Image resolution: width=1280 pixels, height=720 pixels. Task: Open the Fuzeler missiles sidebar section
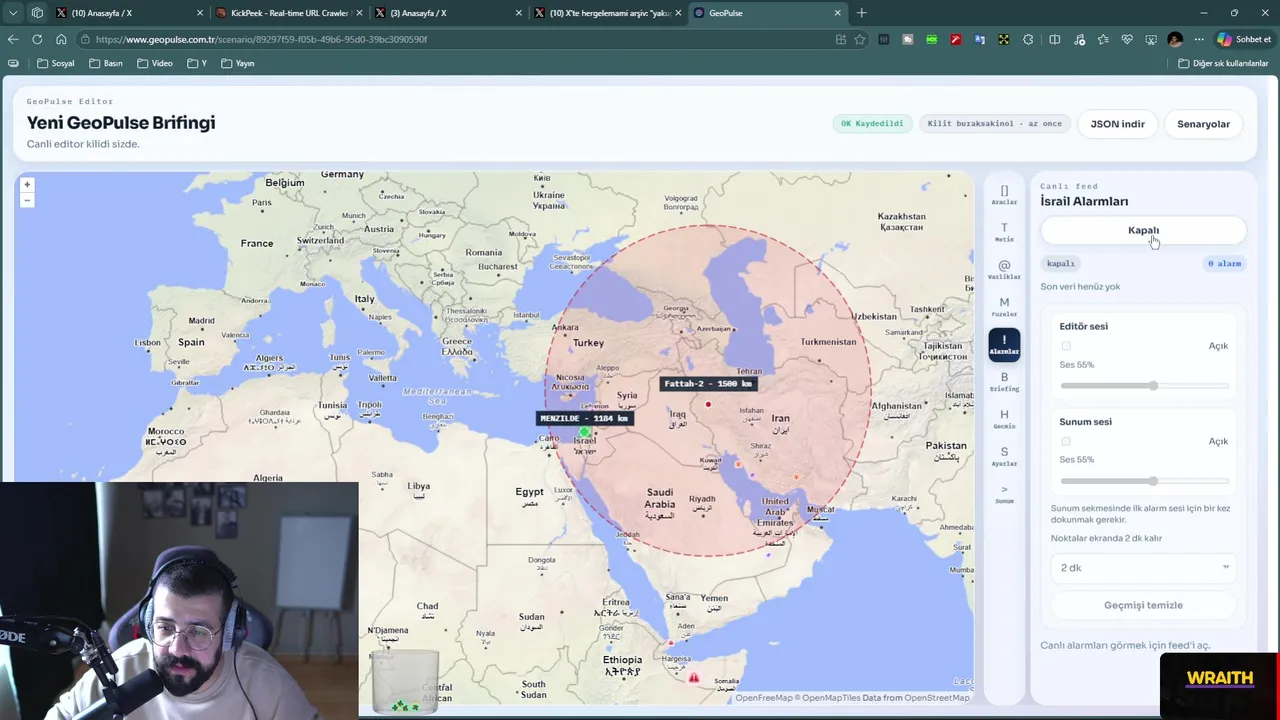pos(1004,307)
